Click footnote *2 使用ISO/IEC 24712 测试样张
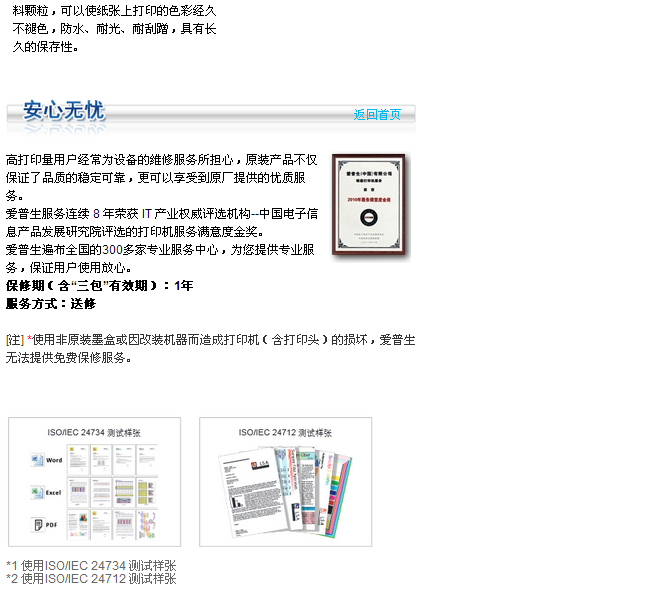The image size is (653, 613). (91, 578)
